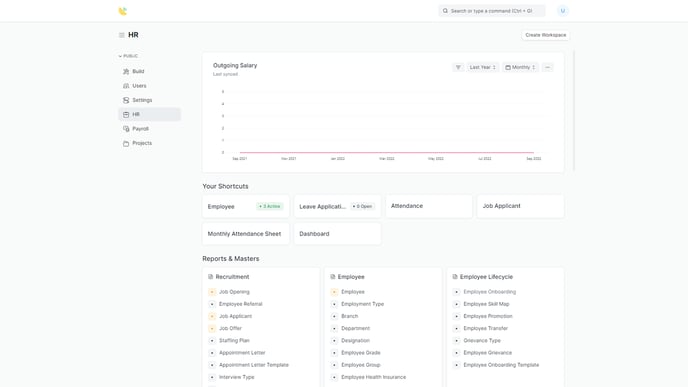Click the Users sidebar icon
Screen dimensions: 688x387
pyautogui.click(x=126, y=86)
